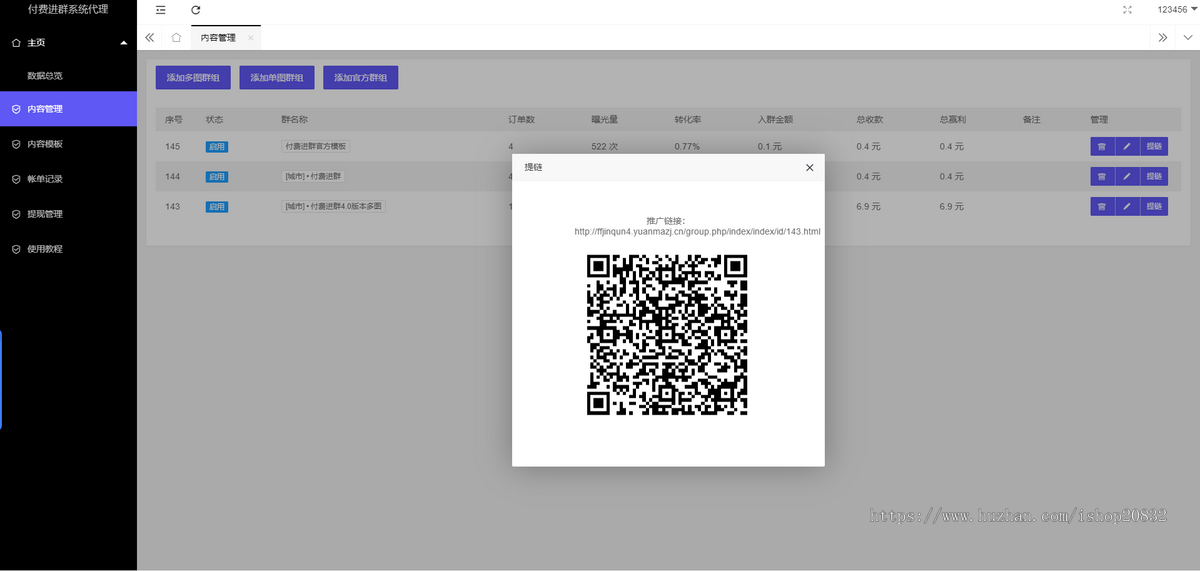Close the 内容管理 tab

(251, 38)
